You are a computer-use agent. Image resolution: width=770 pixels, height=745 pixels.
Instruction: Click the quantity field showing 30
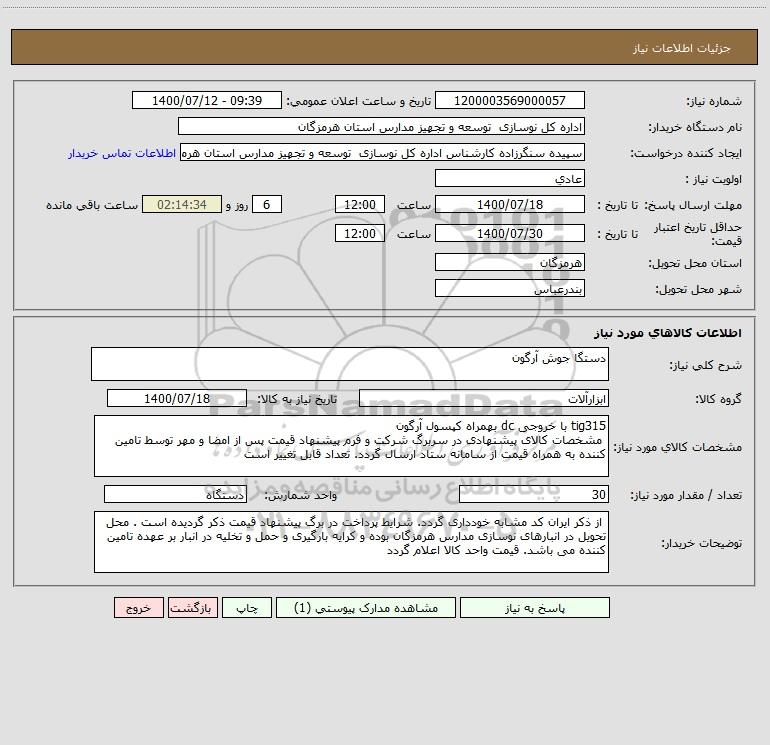pos(534,495)
